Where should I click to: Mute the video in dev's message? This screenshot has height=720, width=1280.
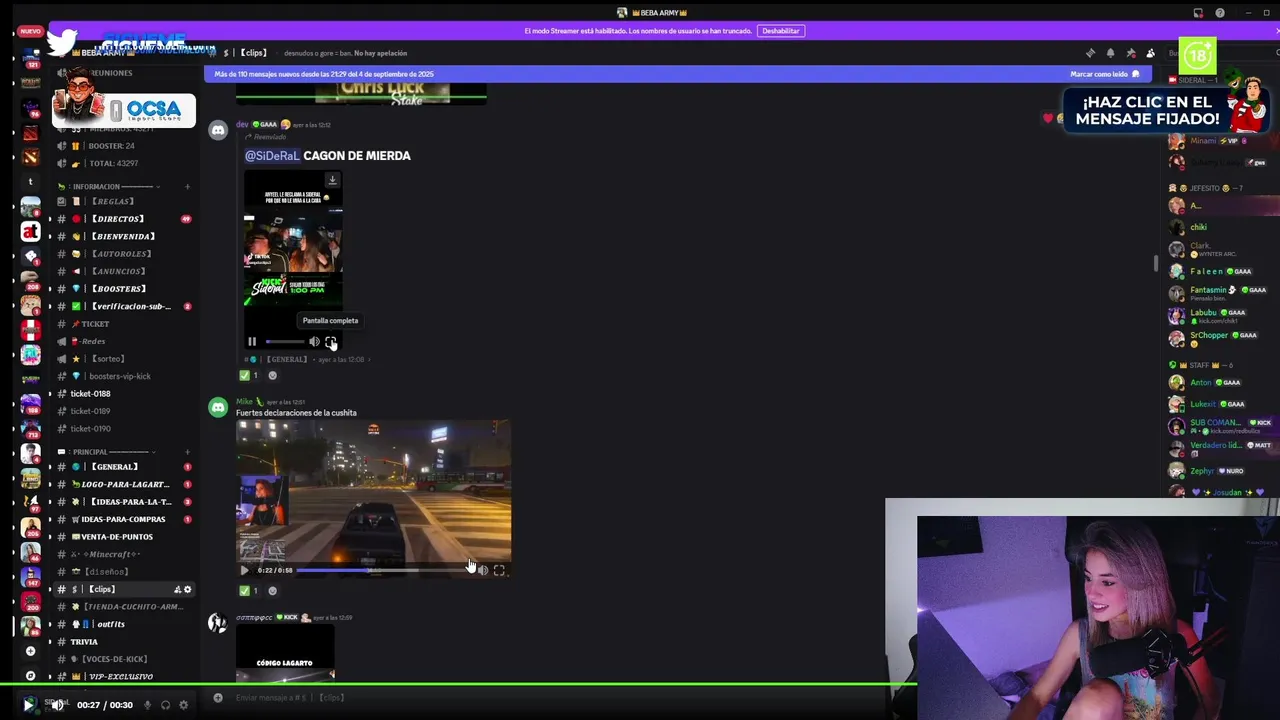tap(314, 342)
